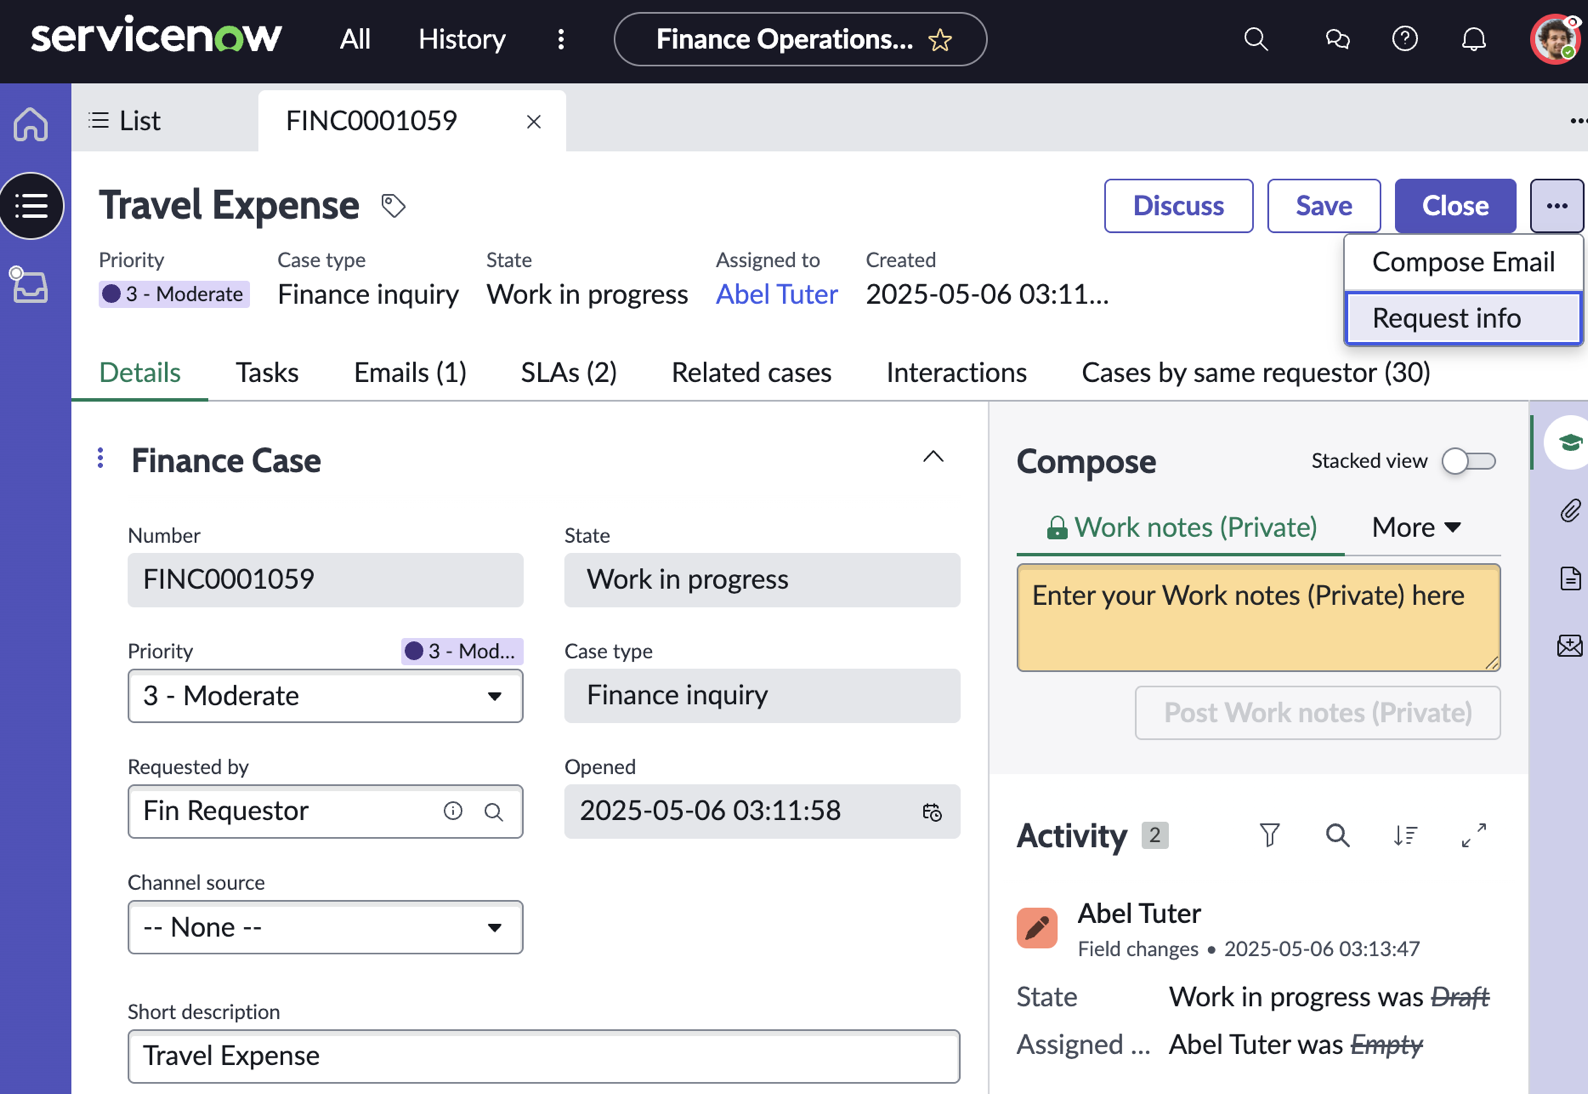Open Cases by same requestor tab
This screenshot has height=1094, width=1588.
(x=1256, y=373)
